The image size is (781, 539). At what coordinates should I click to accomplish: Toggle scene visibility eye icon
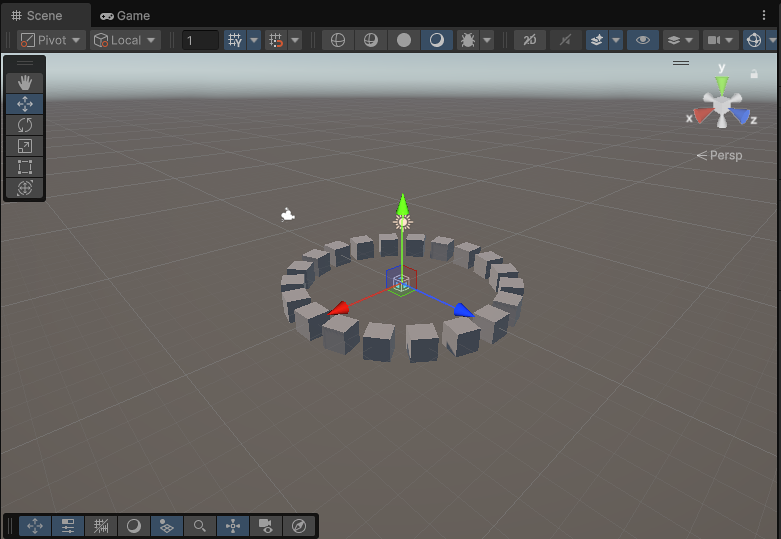(642, 40)
